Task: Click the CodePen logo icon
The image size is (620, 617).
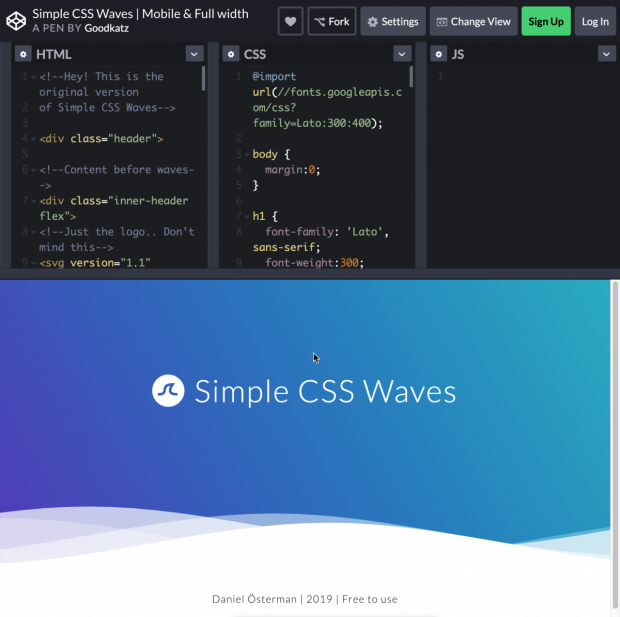Action: click(x=16, y=21)
